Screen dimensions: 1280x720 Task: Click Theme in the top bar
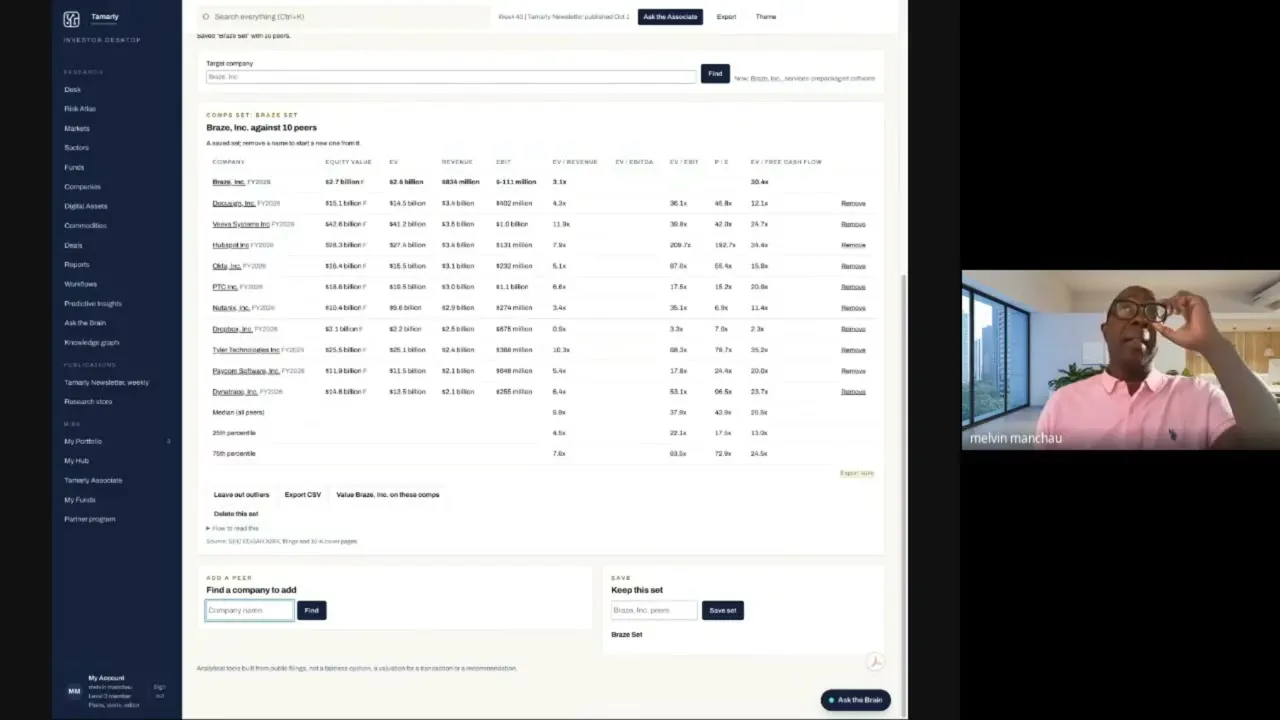[766, 17]
